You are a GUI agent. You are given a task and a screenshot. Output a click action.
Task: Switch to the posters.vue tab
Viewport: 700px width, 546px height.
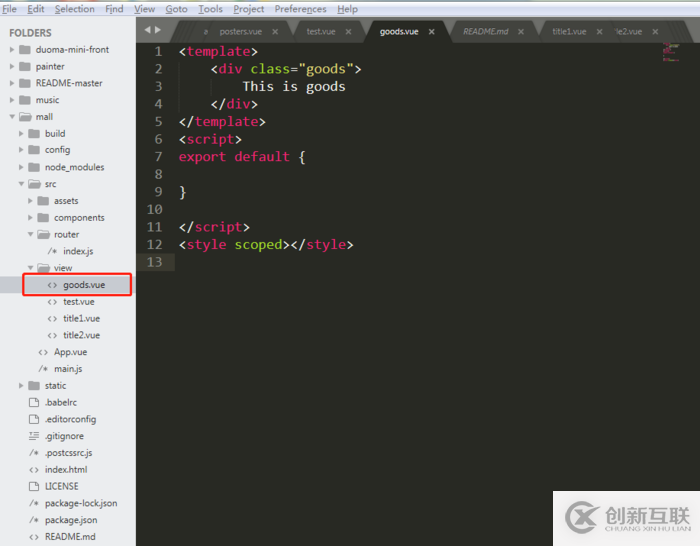(240, 32)
